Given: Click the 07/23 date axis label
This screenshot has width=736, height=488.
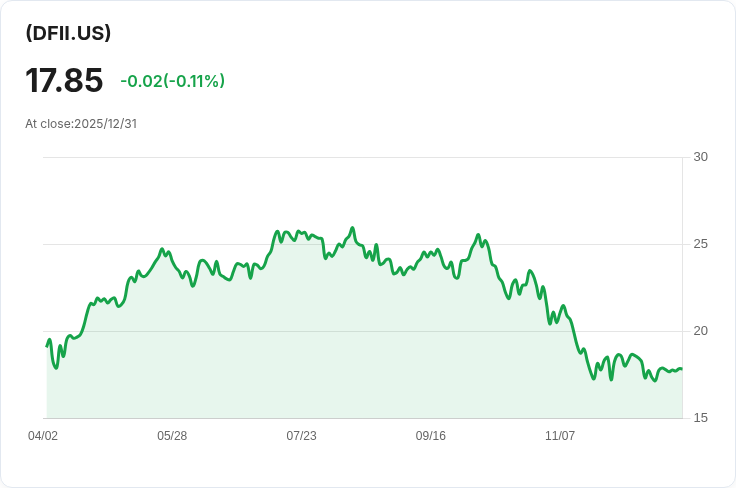Looking at the screenshot, I should [301, 436].
